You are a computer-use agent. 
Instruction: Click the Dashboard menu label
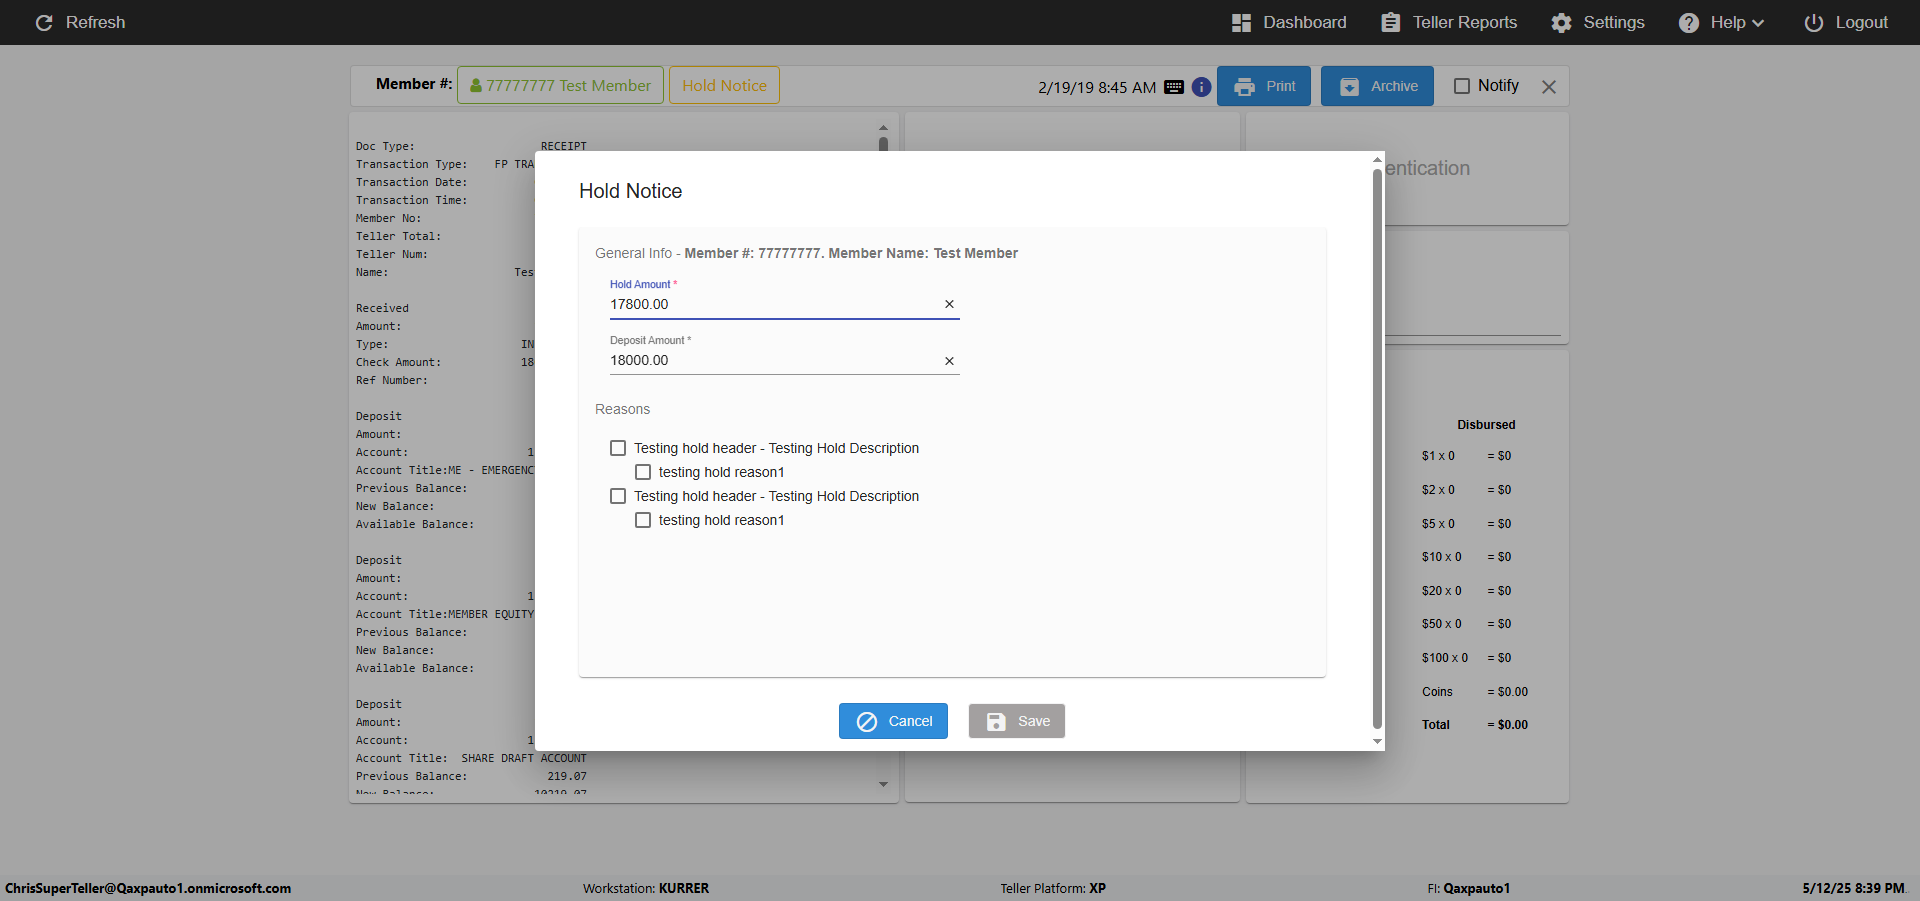coord(1304,22)
